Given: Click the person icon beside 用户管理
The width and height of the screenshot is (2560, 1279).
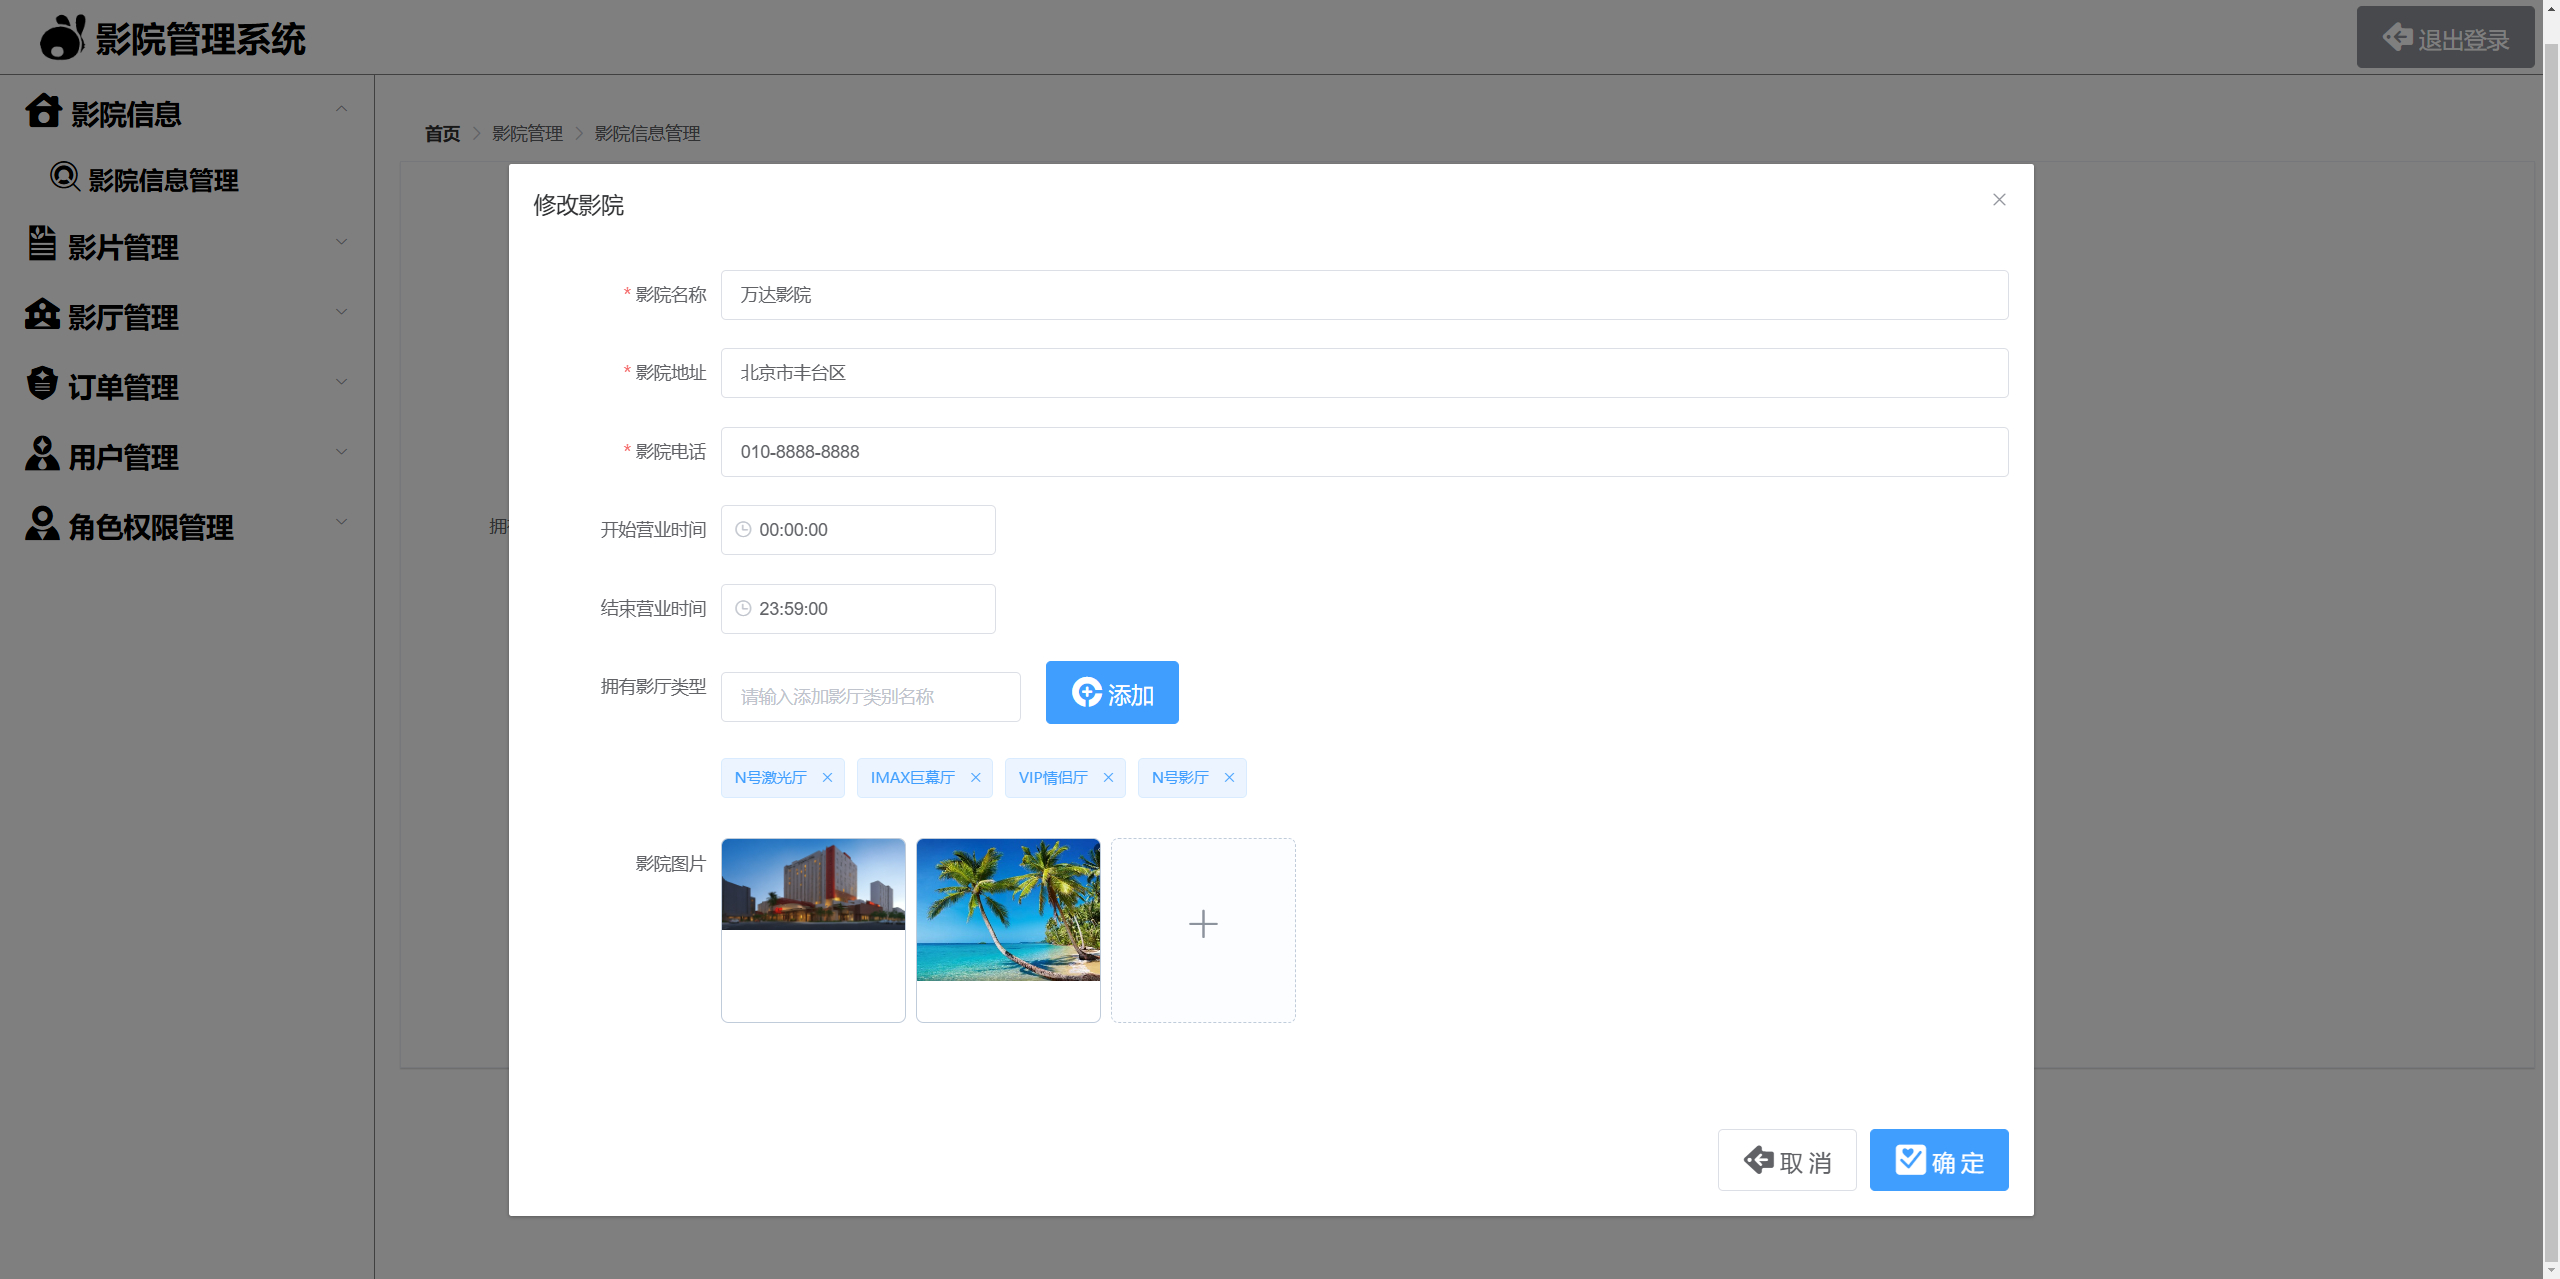Looking at the screenshot, I should tap(42, 453).
